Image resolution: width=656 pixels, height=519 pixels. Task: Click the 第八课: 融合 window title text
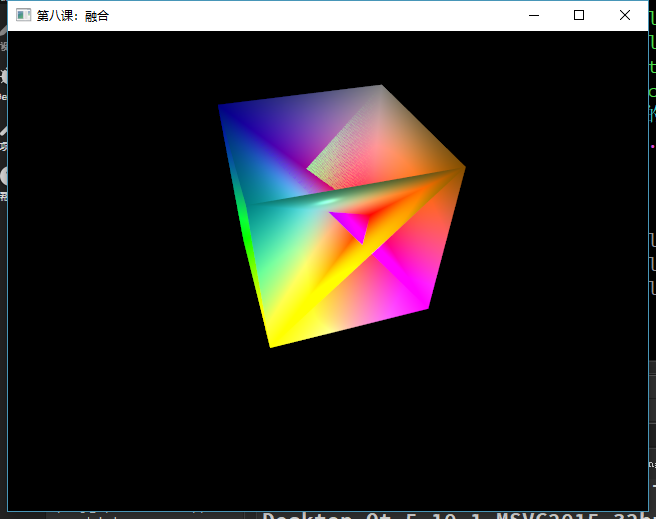click(73, 16)
